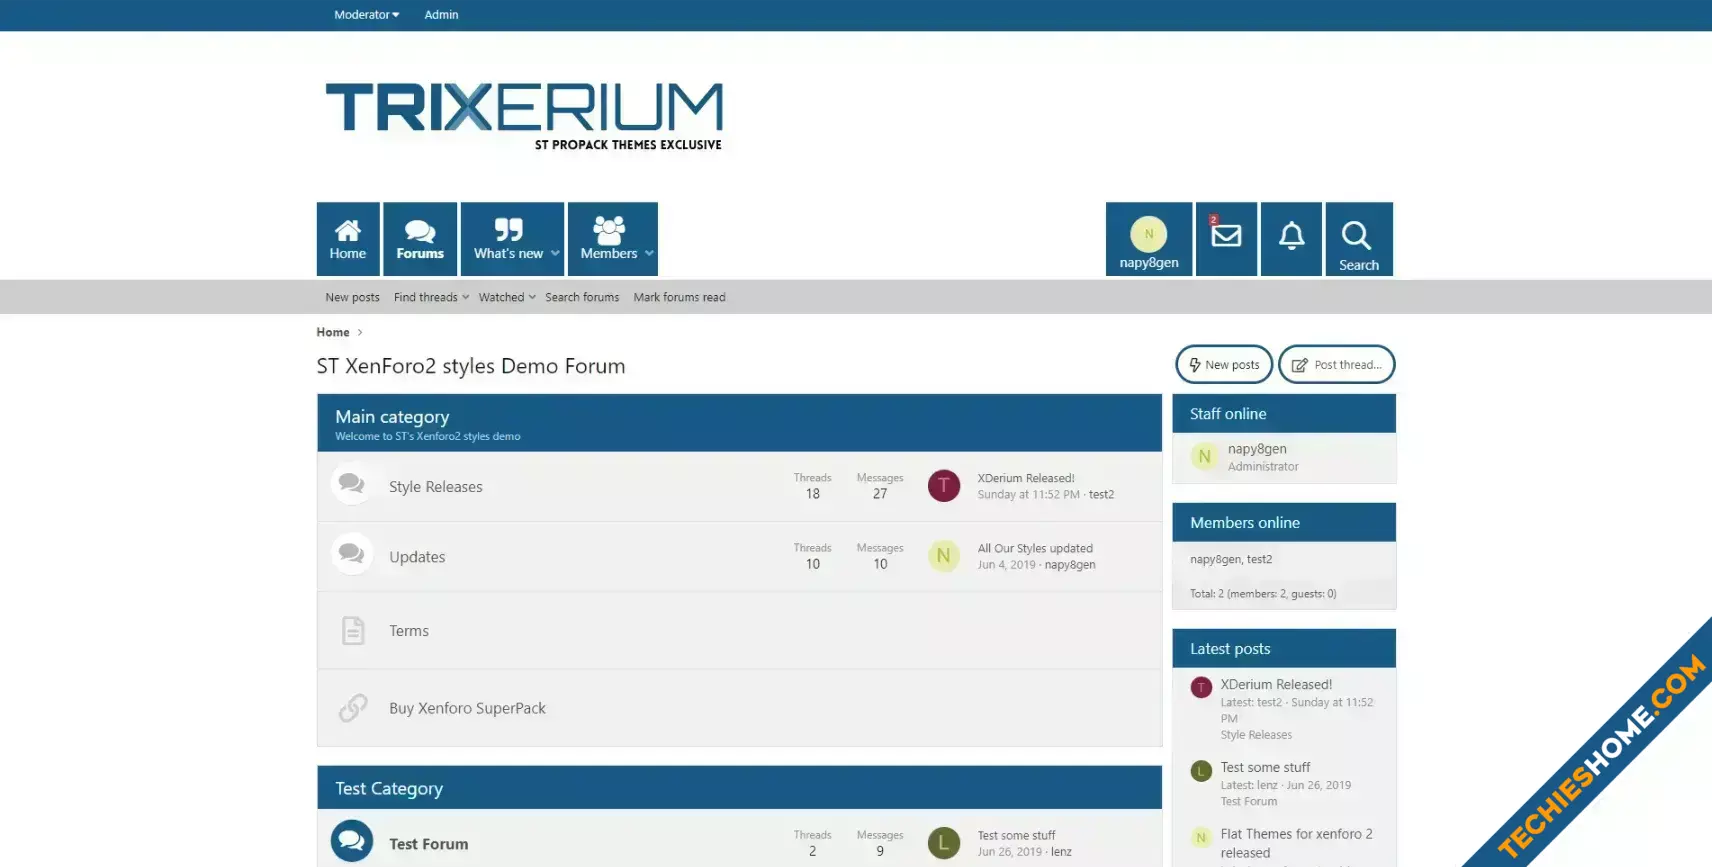Click the Updates speech bubble icon

coord(351,554)
